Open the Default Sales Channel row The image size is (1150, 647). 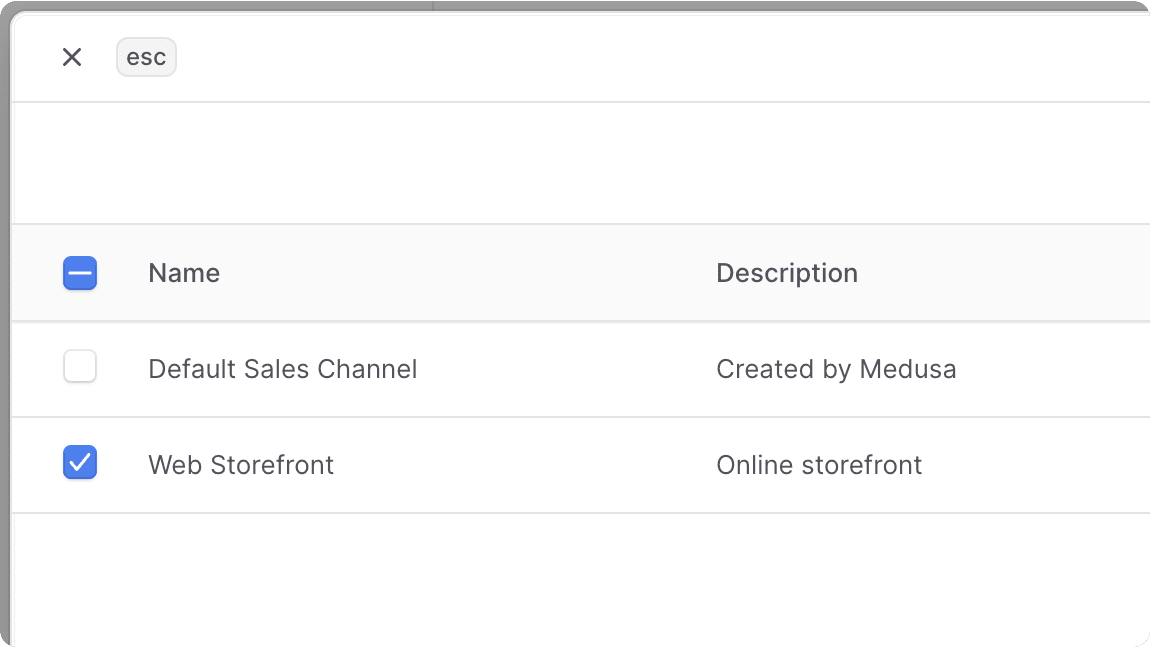(x=282, y=369)
